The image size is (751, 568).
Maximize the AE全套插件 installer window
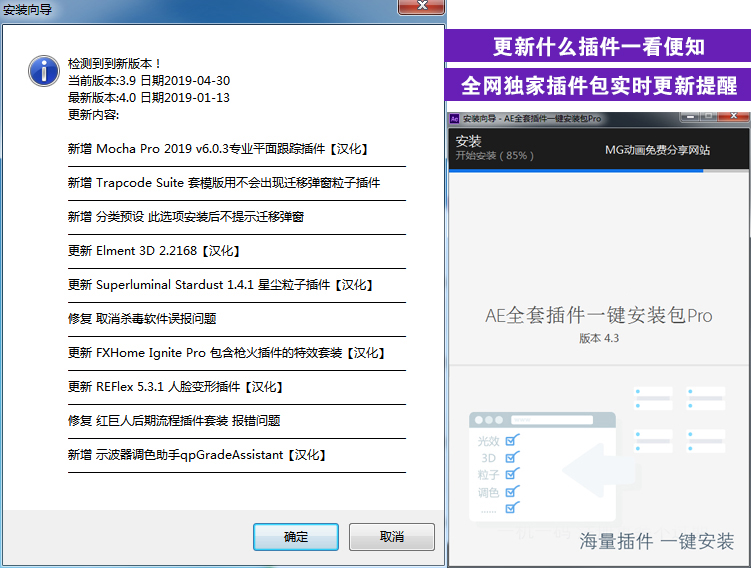710,116
